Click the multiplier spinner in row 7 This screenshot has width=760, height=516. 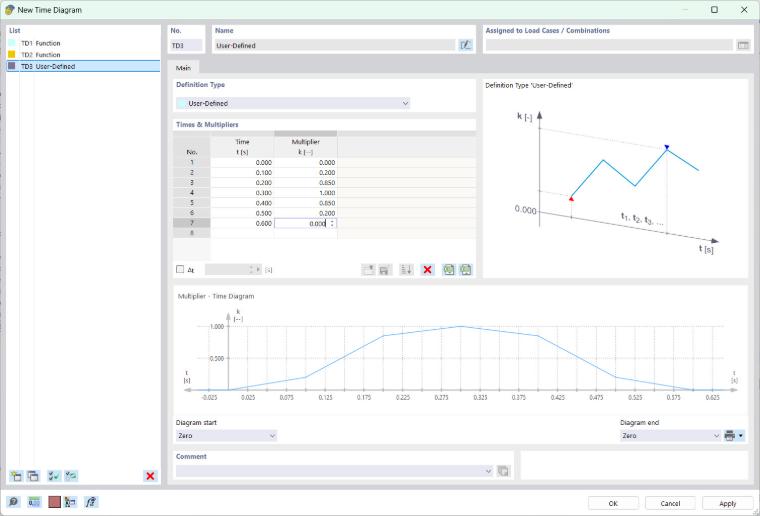tap(332, 223)
